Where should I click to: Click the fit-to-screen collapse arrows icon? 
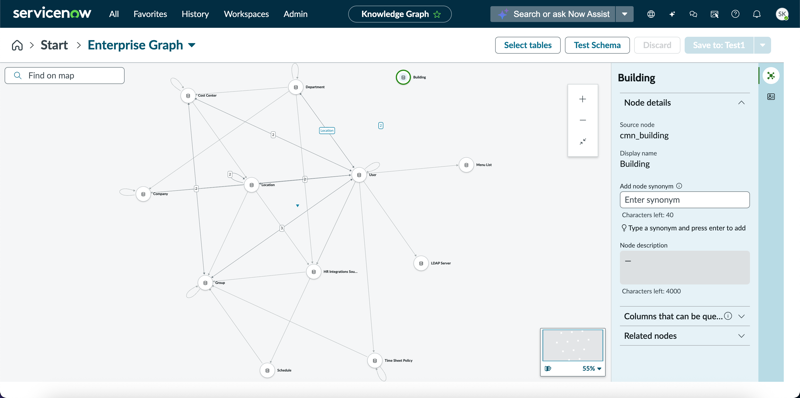(x=583, y=142)
